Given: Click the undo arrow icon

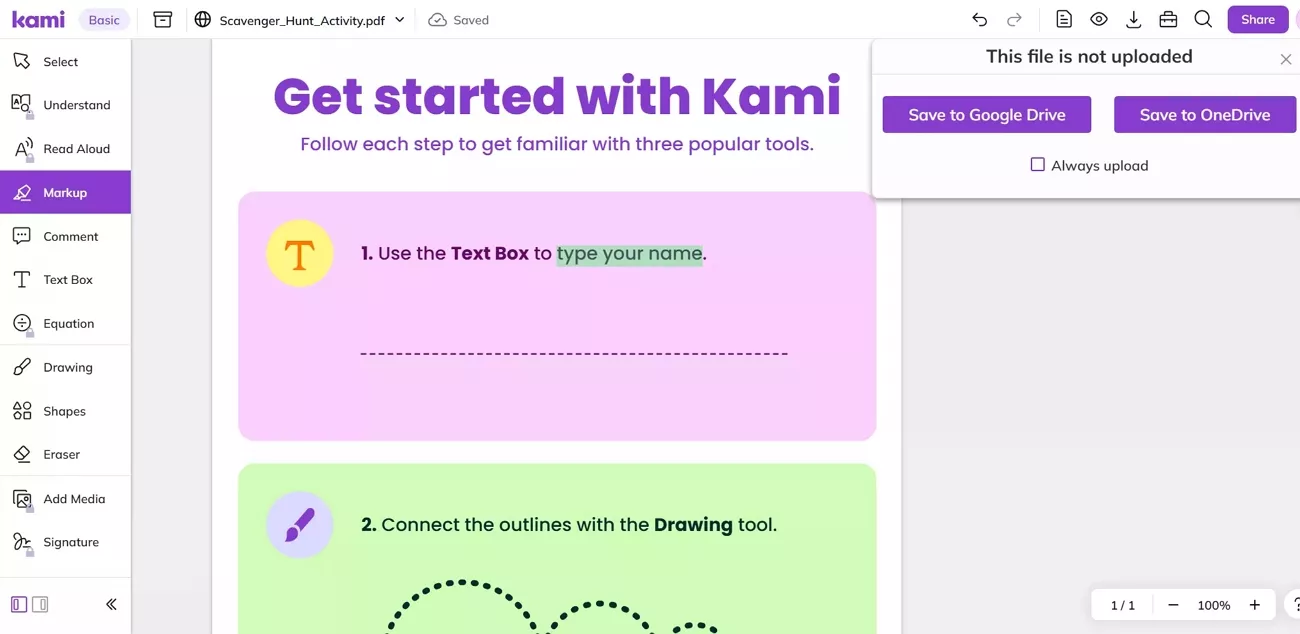Looking at the screenshot, I should pos(979,20).
